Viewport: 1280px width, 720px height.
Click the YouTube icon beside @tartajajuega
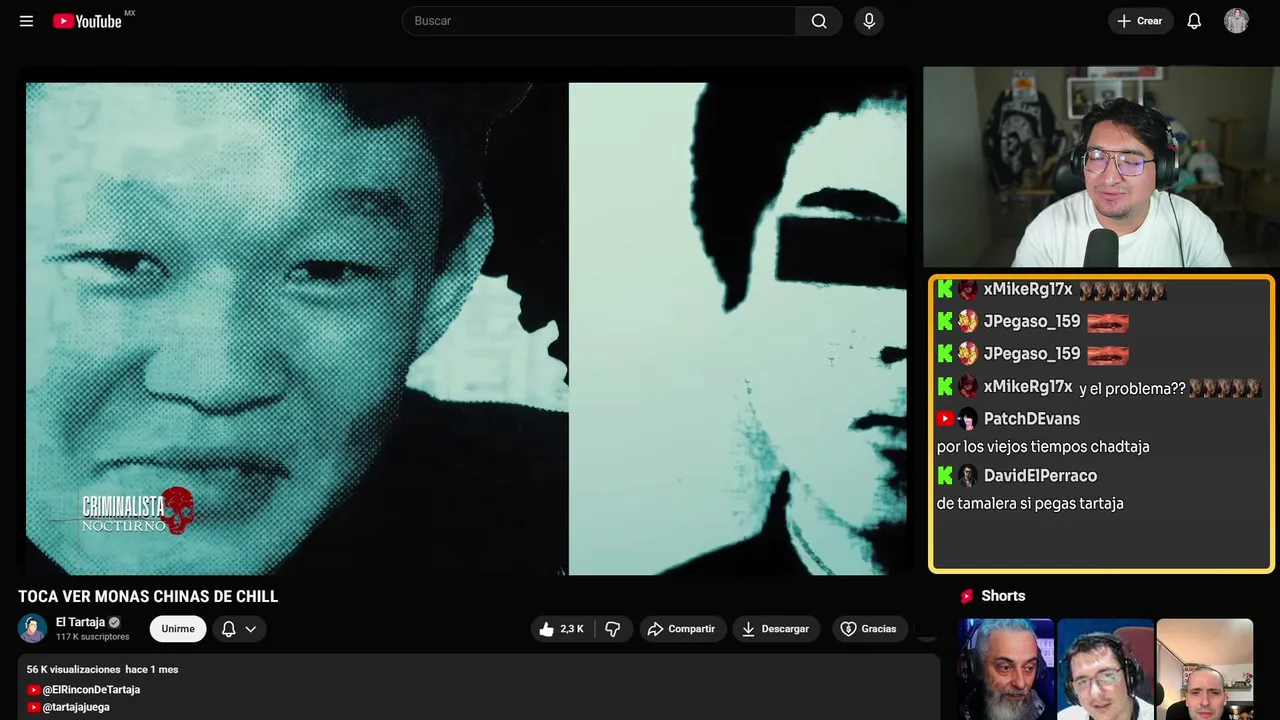(33, 707)
